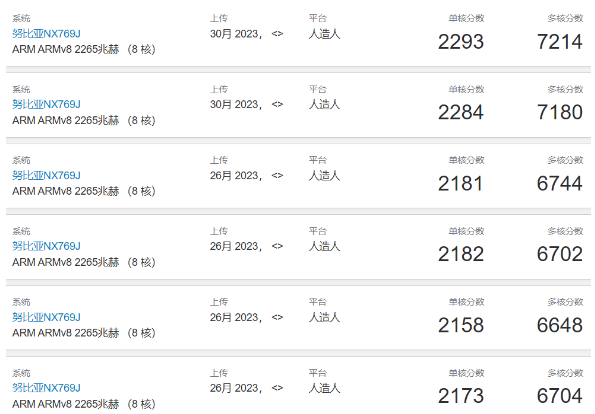Viewport: 595px width, 414px height.
Task: Click the <> symbol in the 7180 row
Action: tap(277, 104)
